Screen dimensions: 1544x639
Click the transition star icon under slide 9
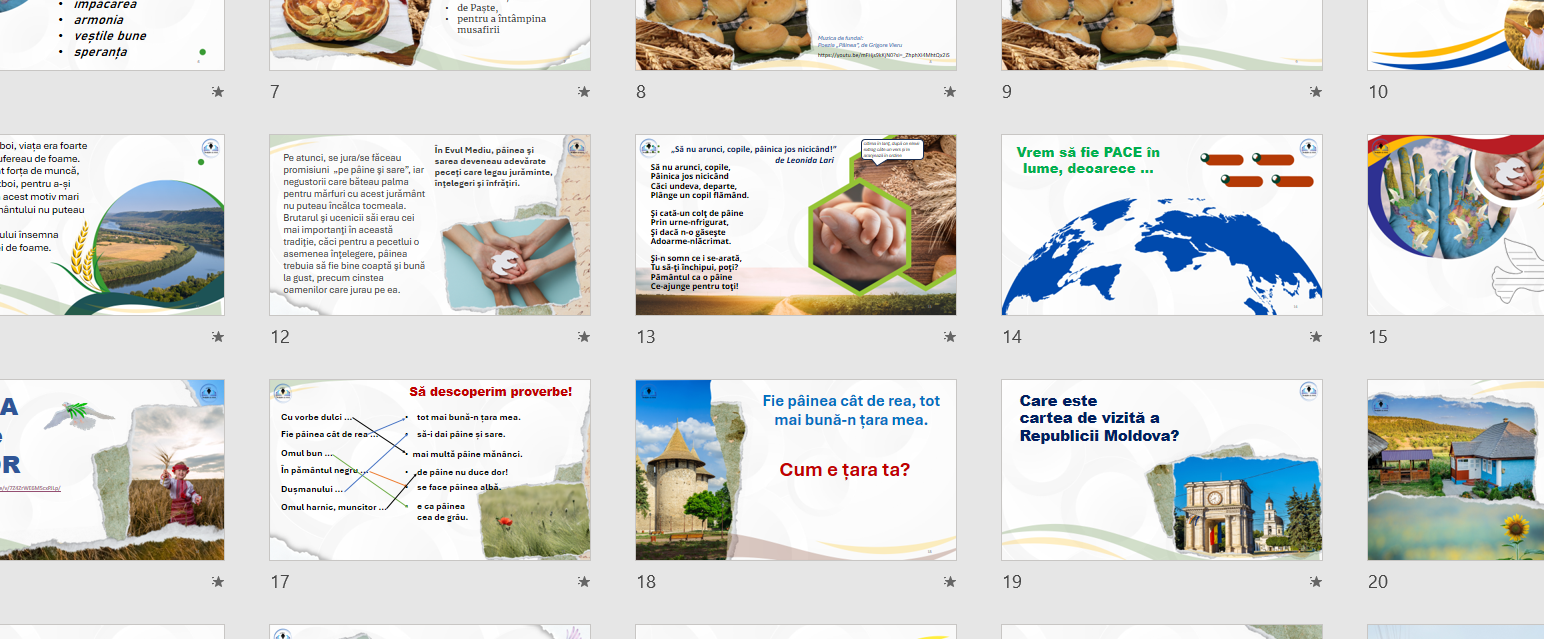[x=1316, y=92]
